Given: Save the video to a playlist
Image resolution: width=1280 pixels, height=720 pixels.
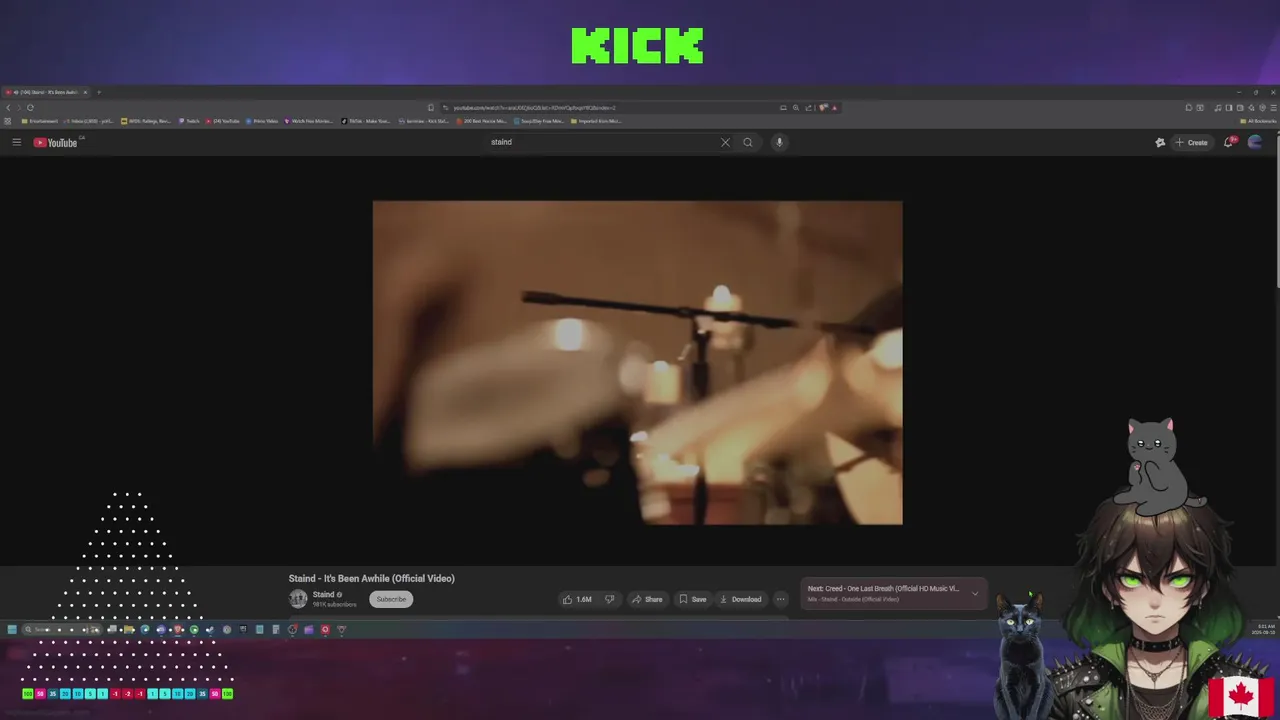Looking at the screenshot, I should coord(692,599).
